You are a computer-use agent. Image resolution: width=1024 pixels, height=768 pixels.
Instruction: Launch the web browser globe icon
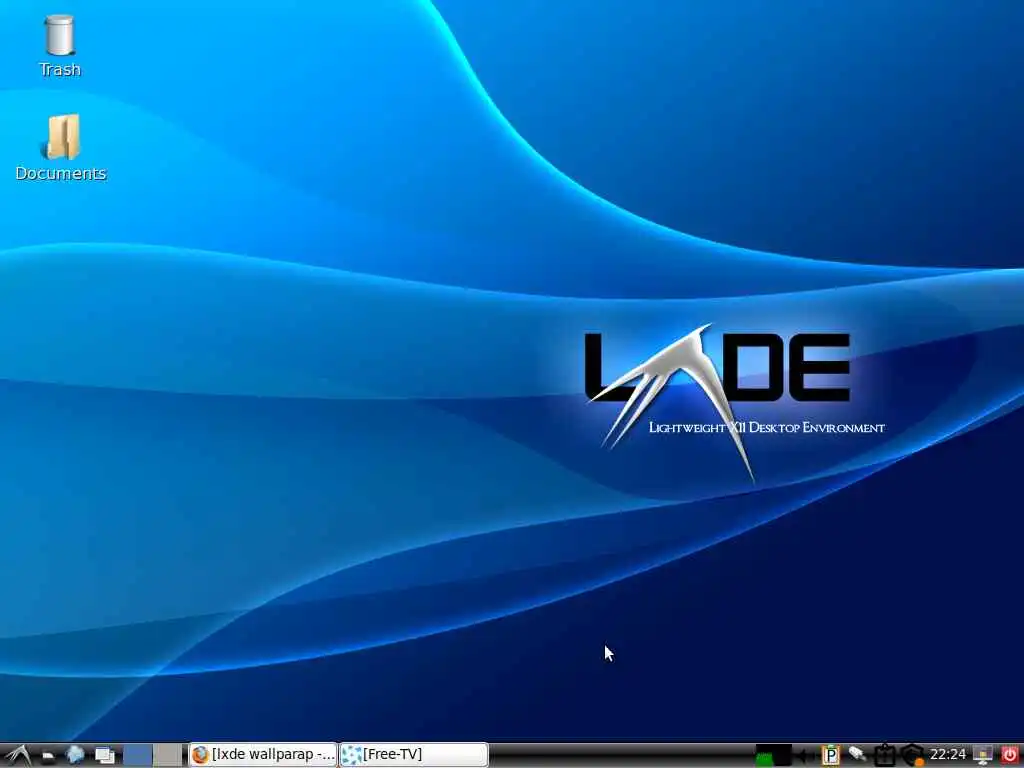pyautogui.click(x=75, y=755)
